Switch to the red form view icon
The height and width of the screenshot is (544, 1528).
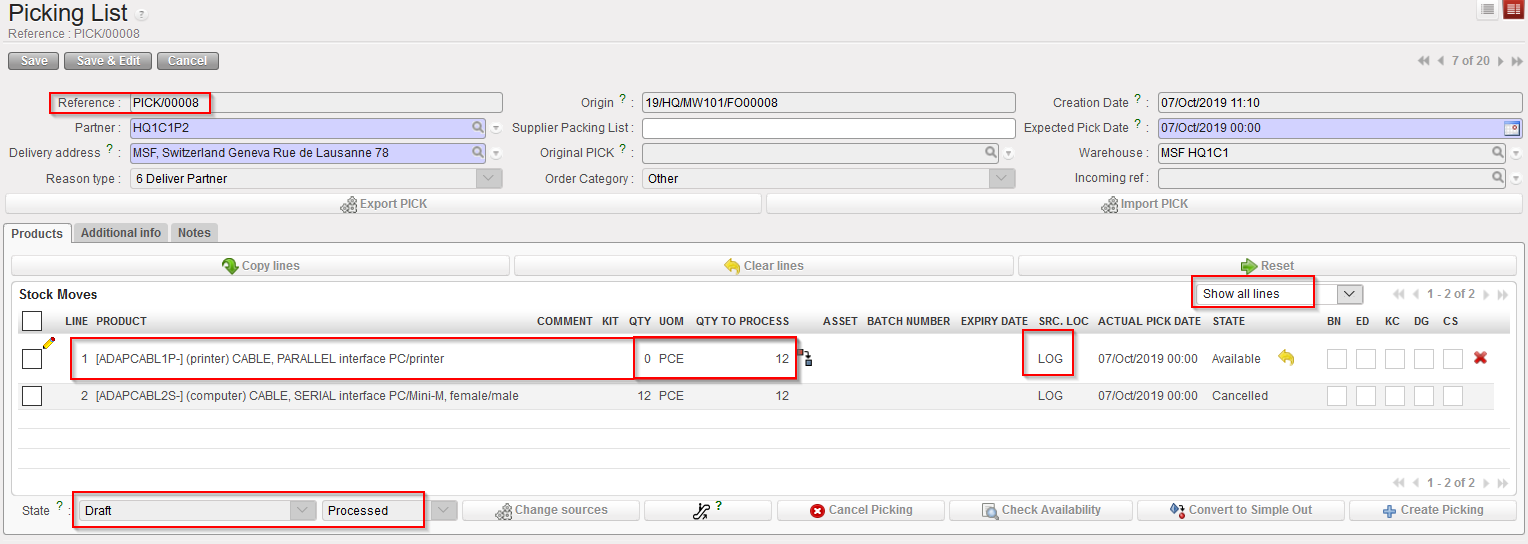click(1513, 9)
